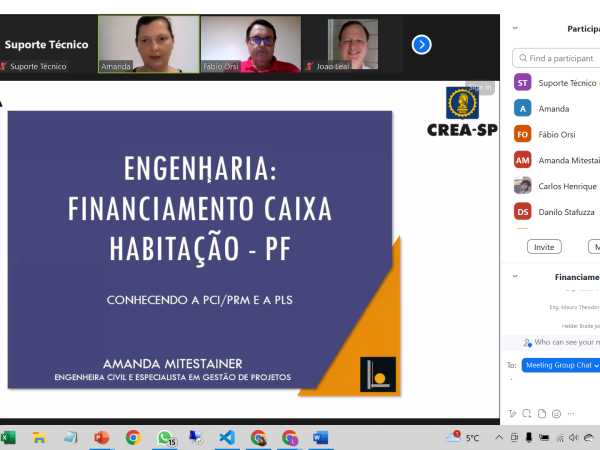Viewport: 600px width, 450px height.
Task: Show next video thumbnails with blue arrow
Action: click(421, 45)
